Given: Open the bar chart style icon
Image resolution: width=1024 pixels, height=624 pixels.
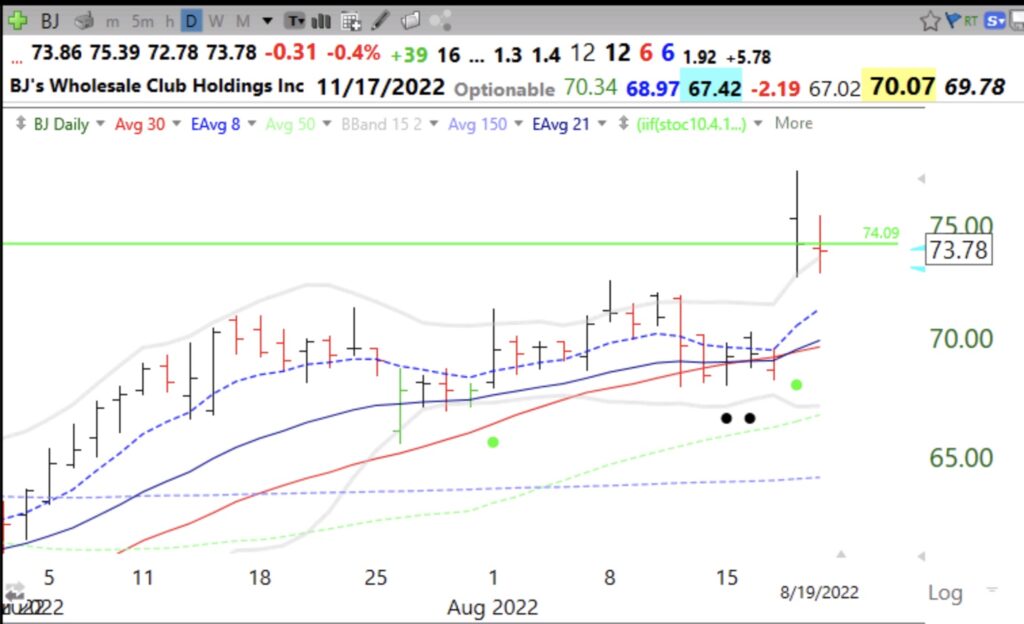Looking at the screenshot, I should click(322, 20).
